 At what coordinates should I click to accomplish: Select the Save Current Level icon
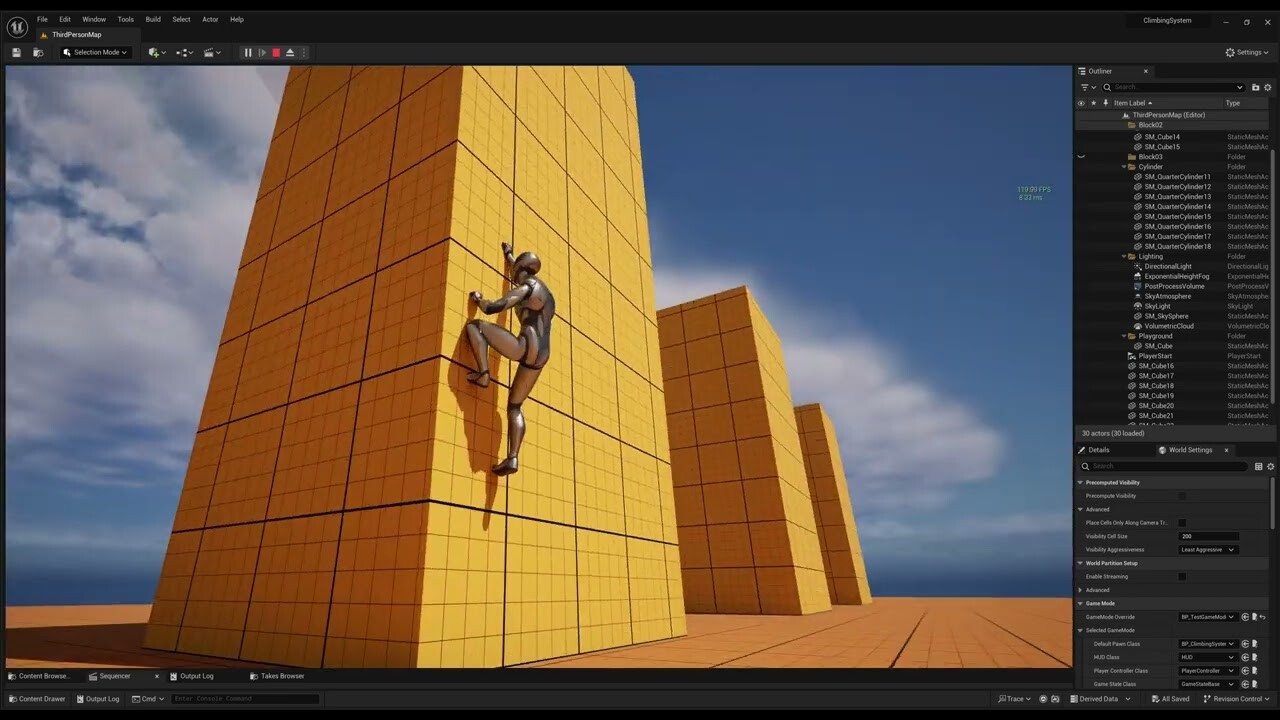point(15,52)
